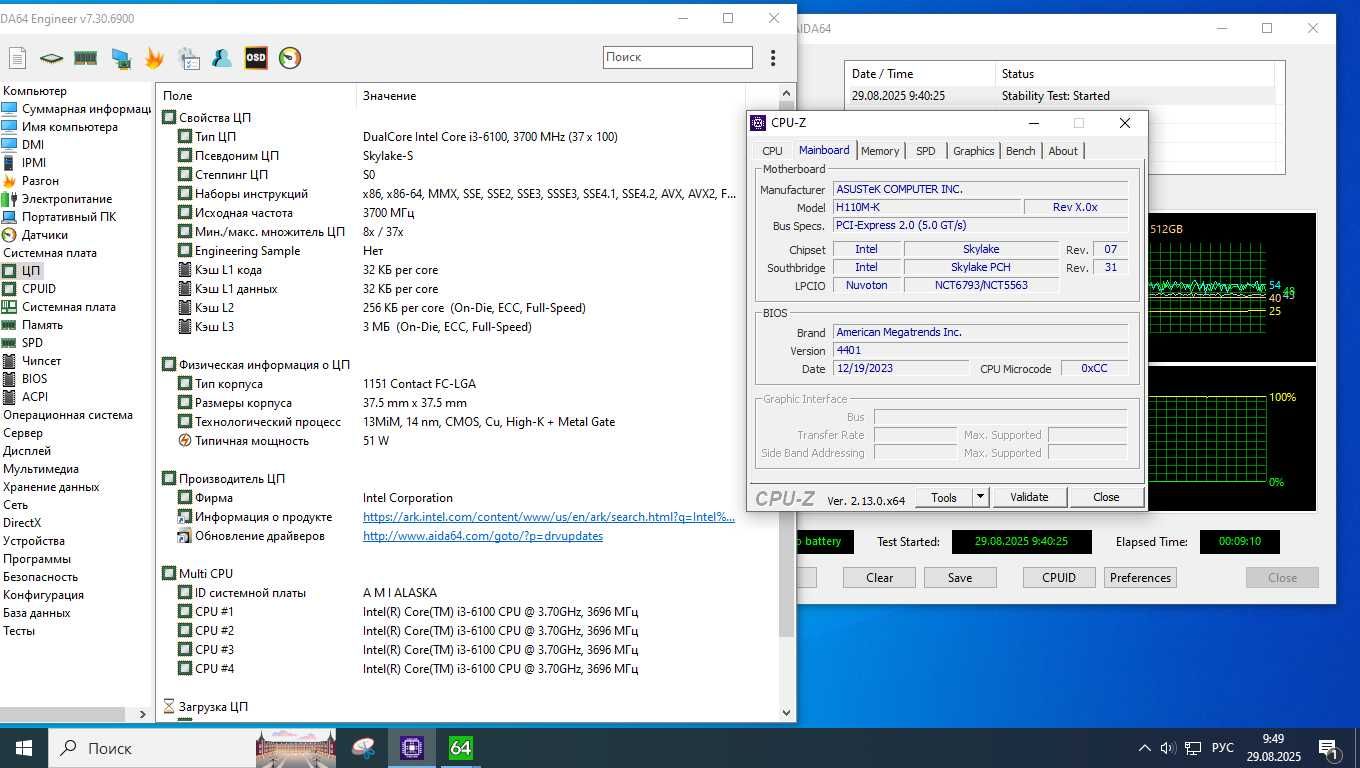Open the three-dot menu beside search field
The image size is (1360, 768).
click(x=773, y=58)
